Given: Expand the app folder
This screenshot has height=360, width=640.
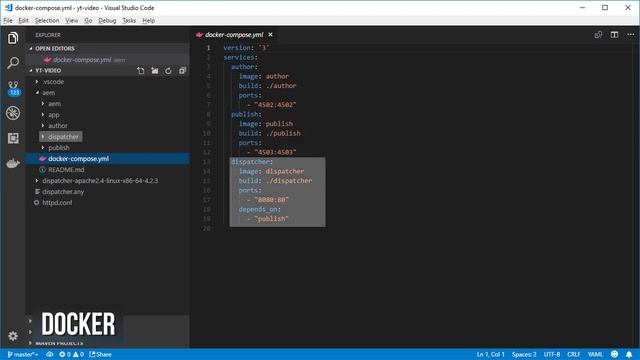Looking at the screenshot, I should pyautogui.click(x=53, y=115).
